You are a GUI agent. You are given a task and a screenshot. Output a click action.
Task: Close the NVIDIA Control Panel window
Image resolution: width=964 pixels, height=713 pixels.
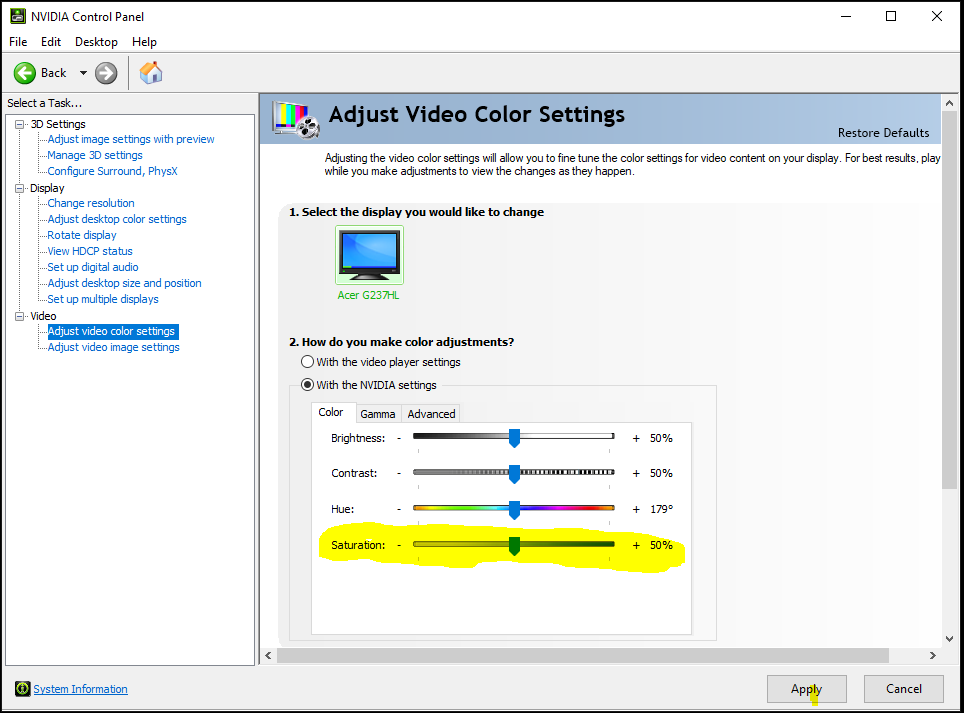(936, 17)
